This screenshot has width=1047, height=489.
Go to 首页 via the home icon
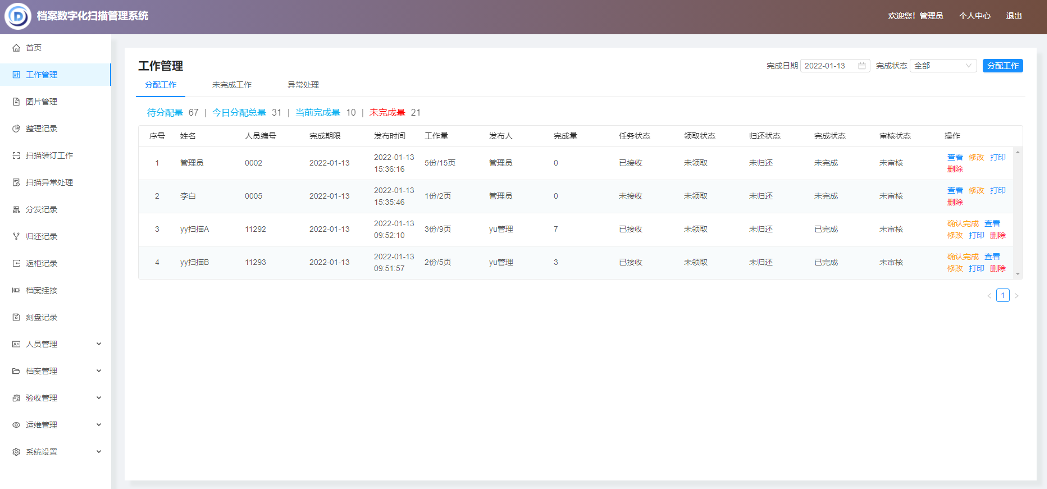point(16,48)
